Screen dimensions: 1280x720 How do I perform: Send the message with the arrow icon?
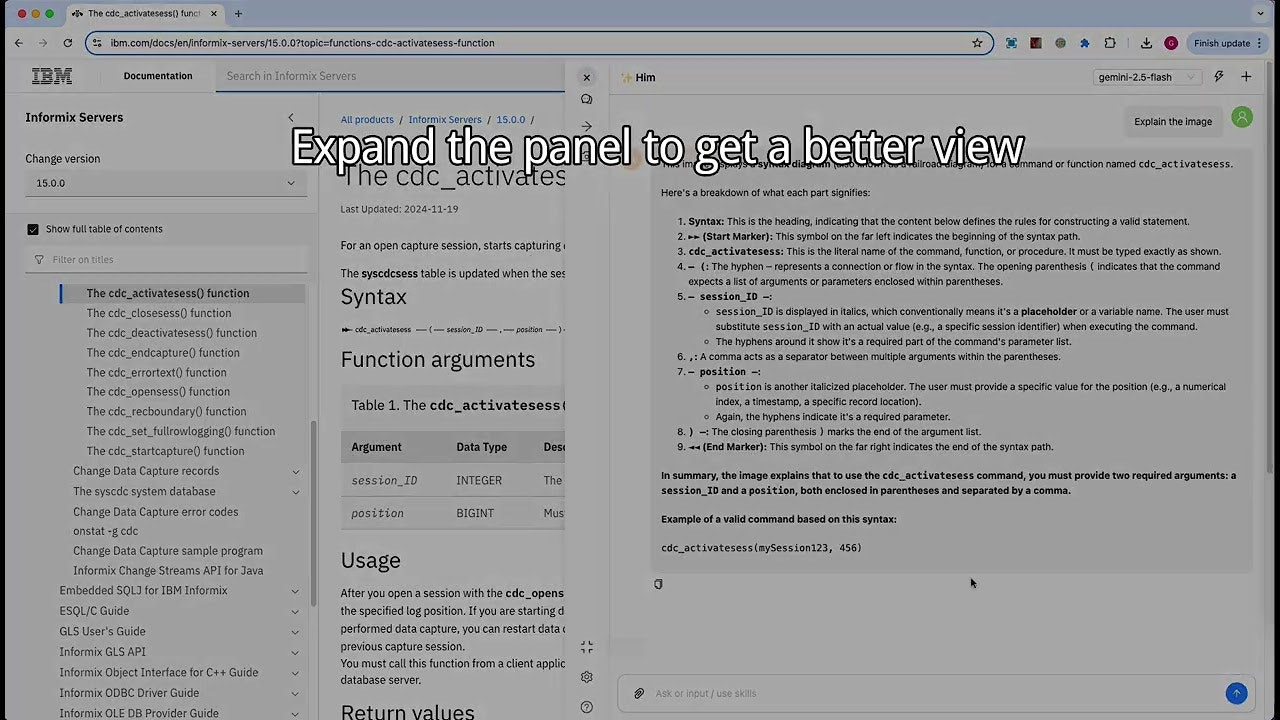coord(1236,693)
